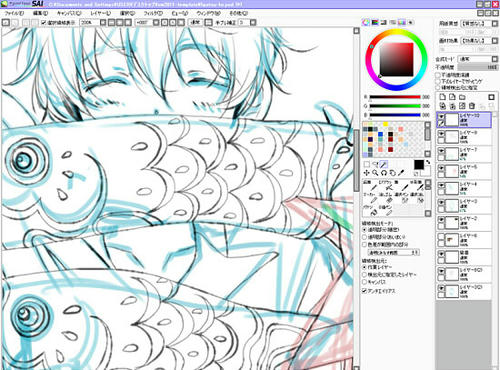This screenshot has width=500, height=370.
Task: Choose the pencil (鉛筆) brush
Action: coord(371,186)
